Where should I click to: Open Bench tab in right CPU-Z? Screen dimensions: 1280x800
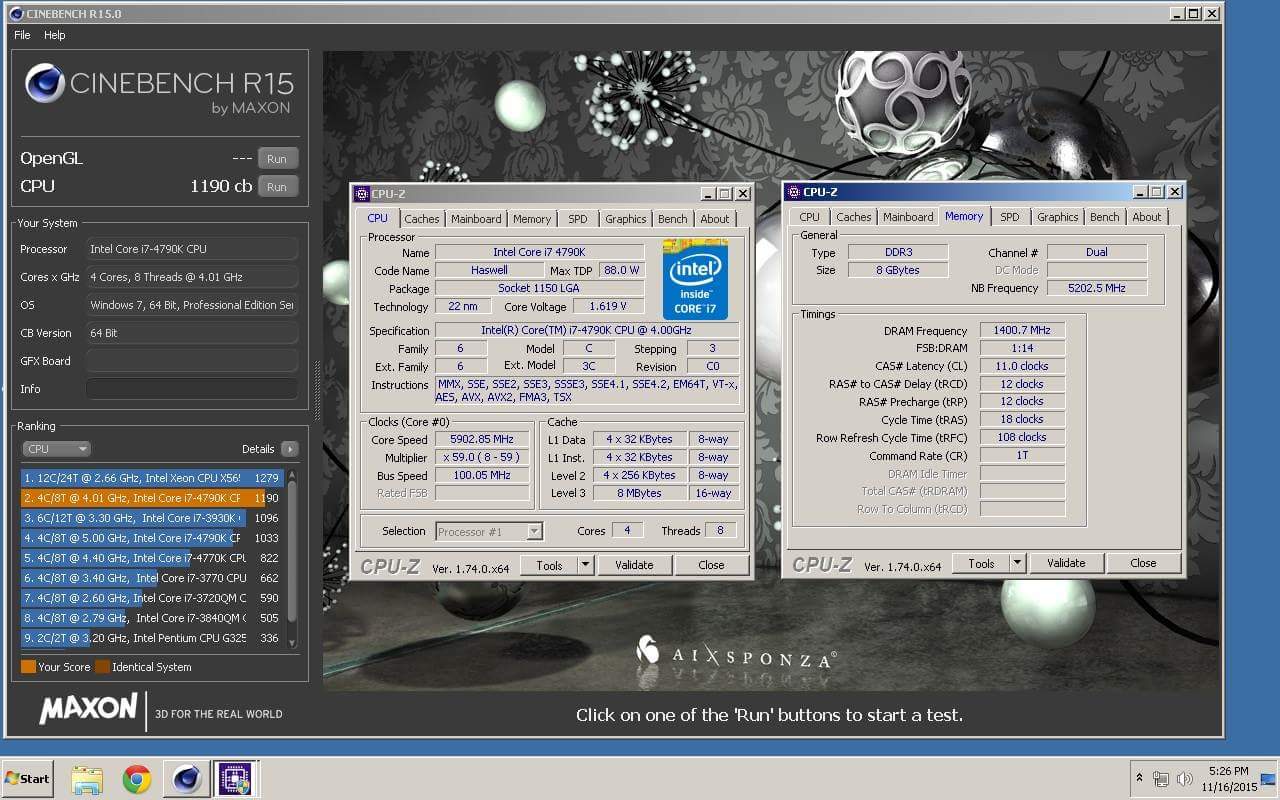click(1105, 217)
